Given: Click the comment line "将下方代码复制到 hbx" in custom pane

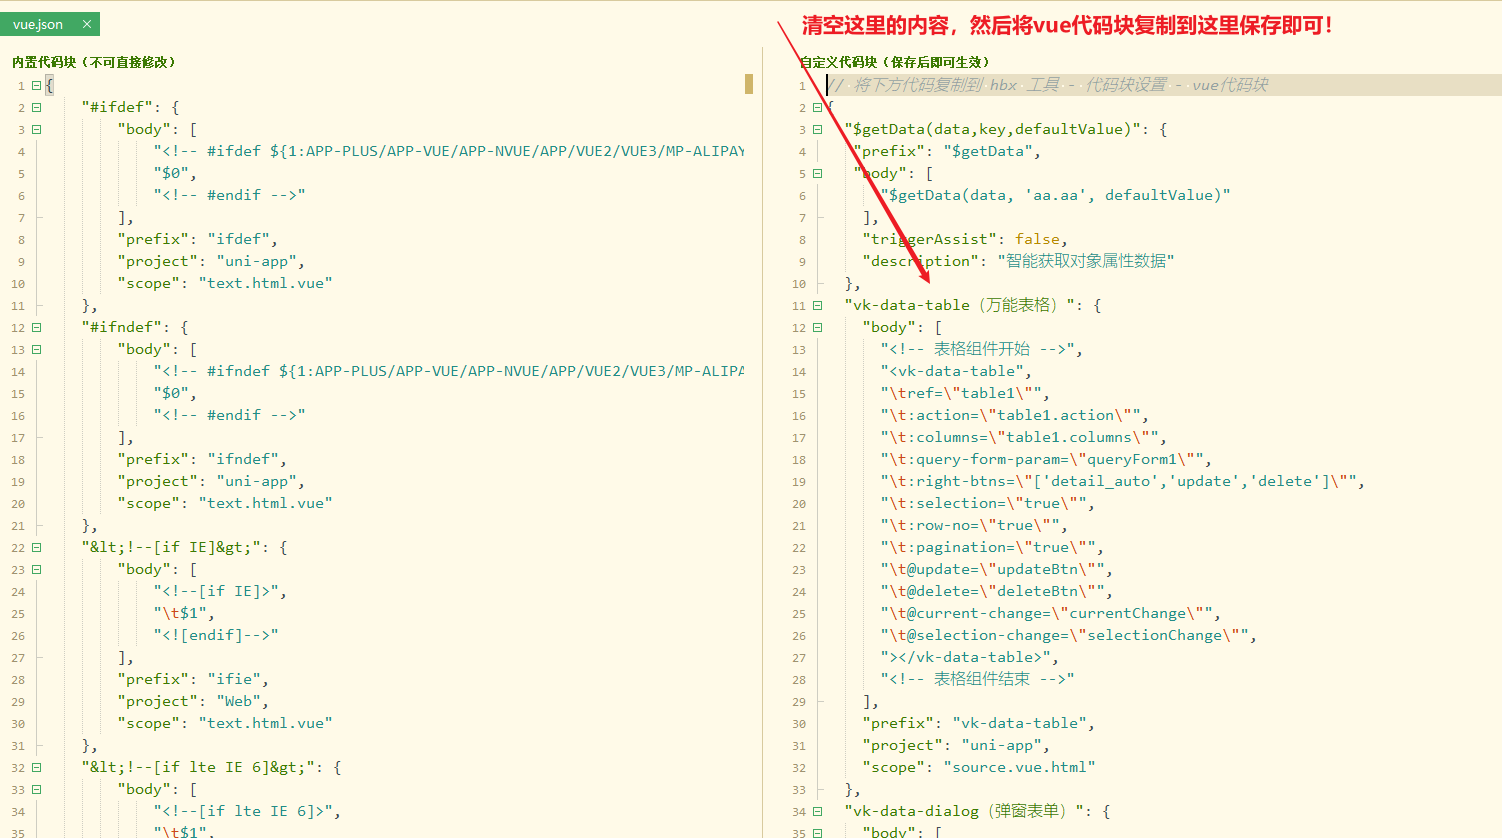Looking at the screenshot, I should (1047, 85).
